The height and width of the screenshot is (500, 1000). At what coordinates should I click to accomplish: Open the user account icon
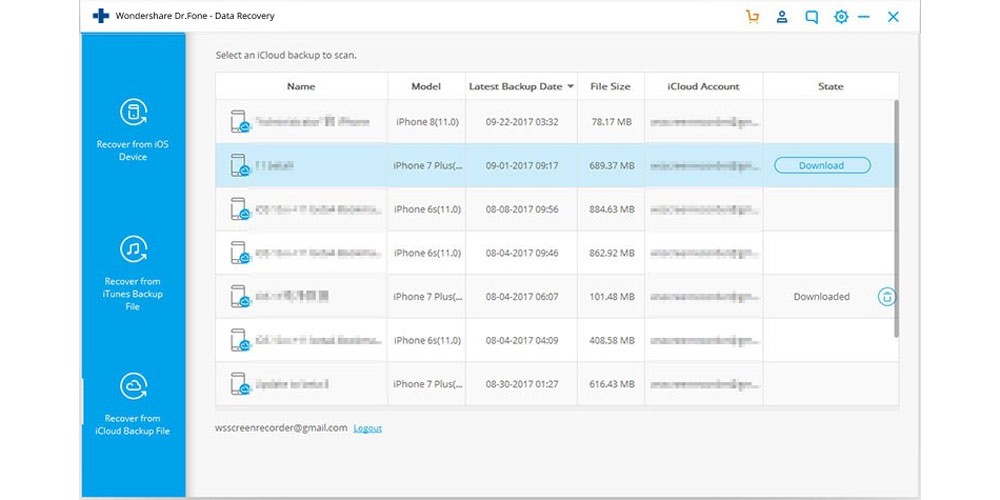point(782,17)
